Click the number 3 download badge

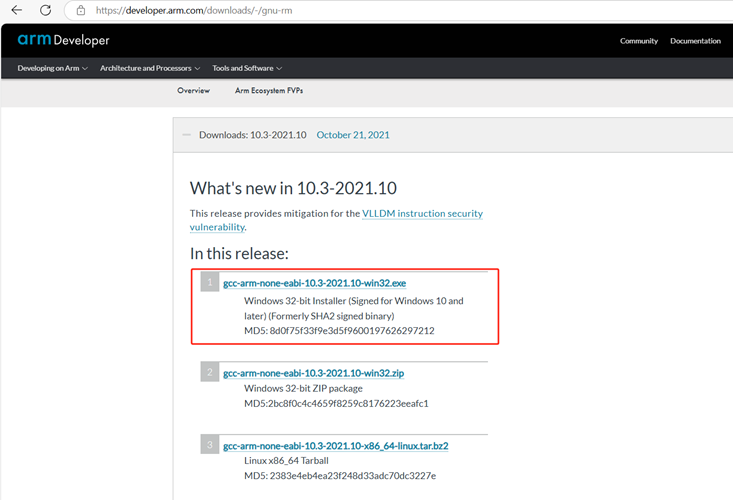(210, 444)
